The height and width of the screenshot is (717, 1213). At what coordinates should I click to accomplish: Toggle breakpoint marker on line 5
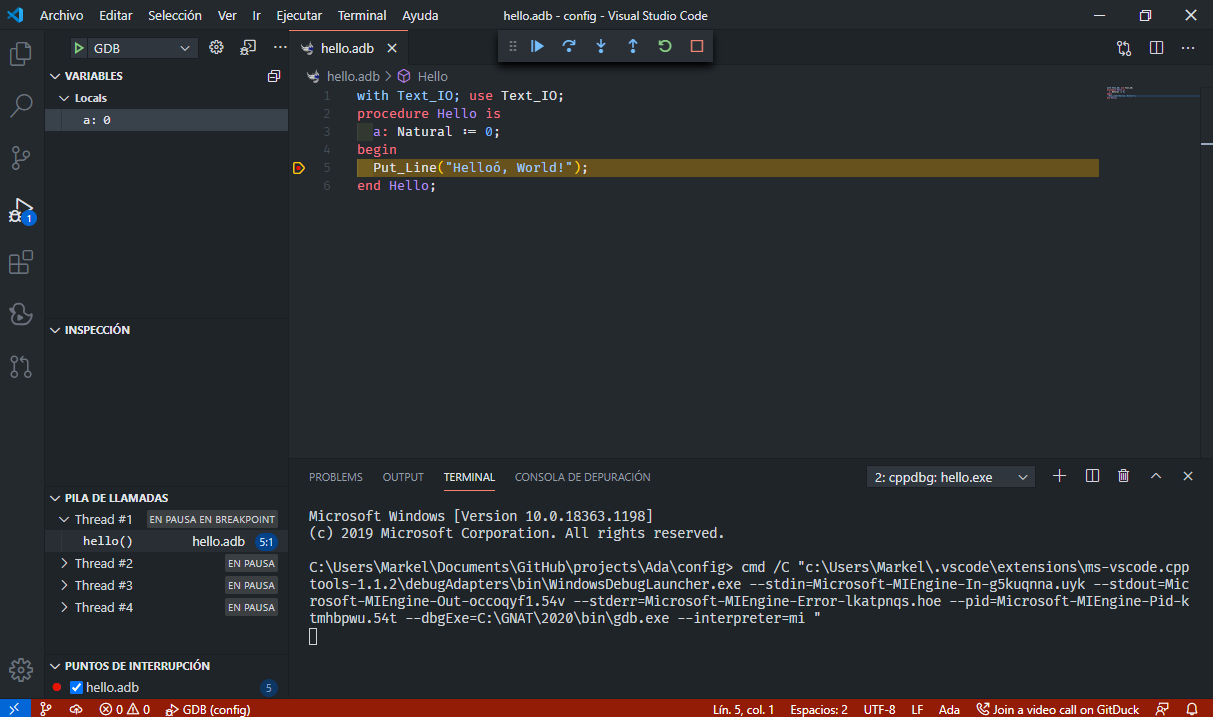tap(298, 168)
